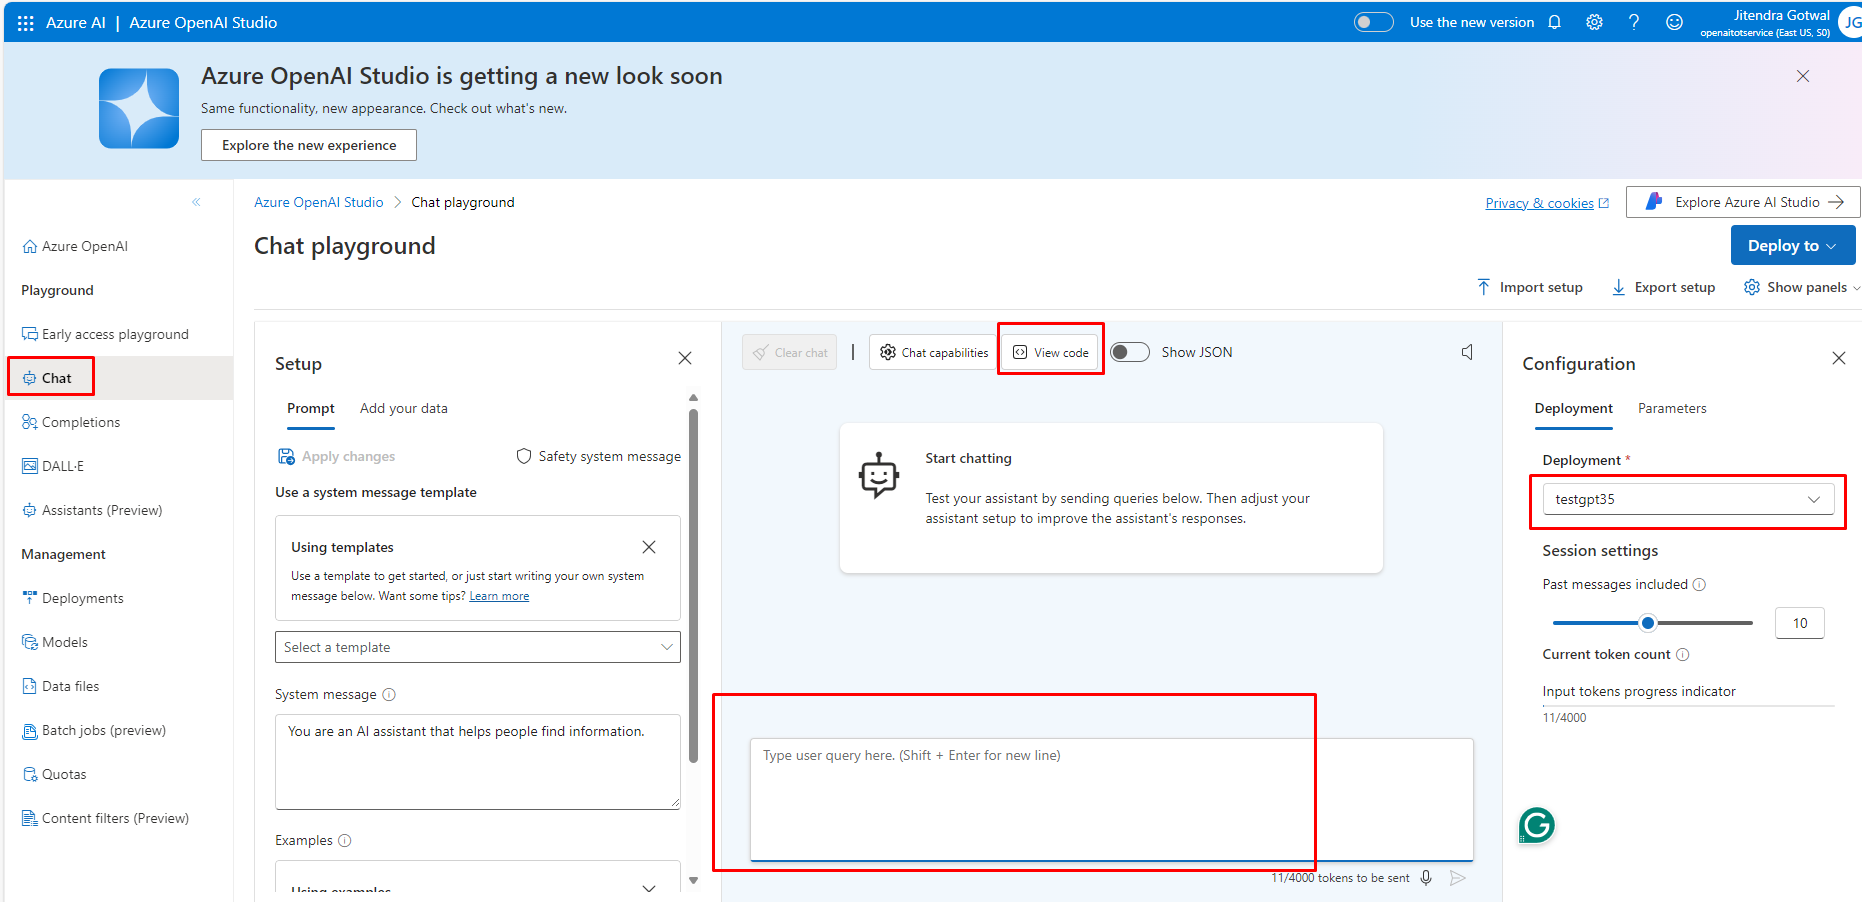This screenshot has width=1862, height=902.
Task: Open settings gear in top bar
Action: [x=1594, y=22]
